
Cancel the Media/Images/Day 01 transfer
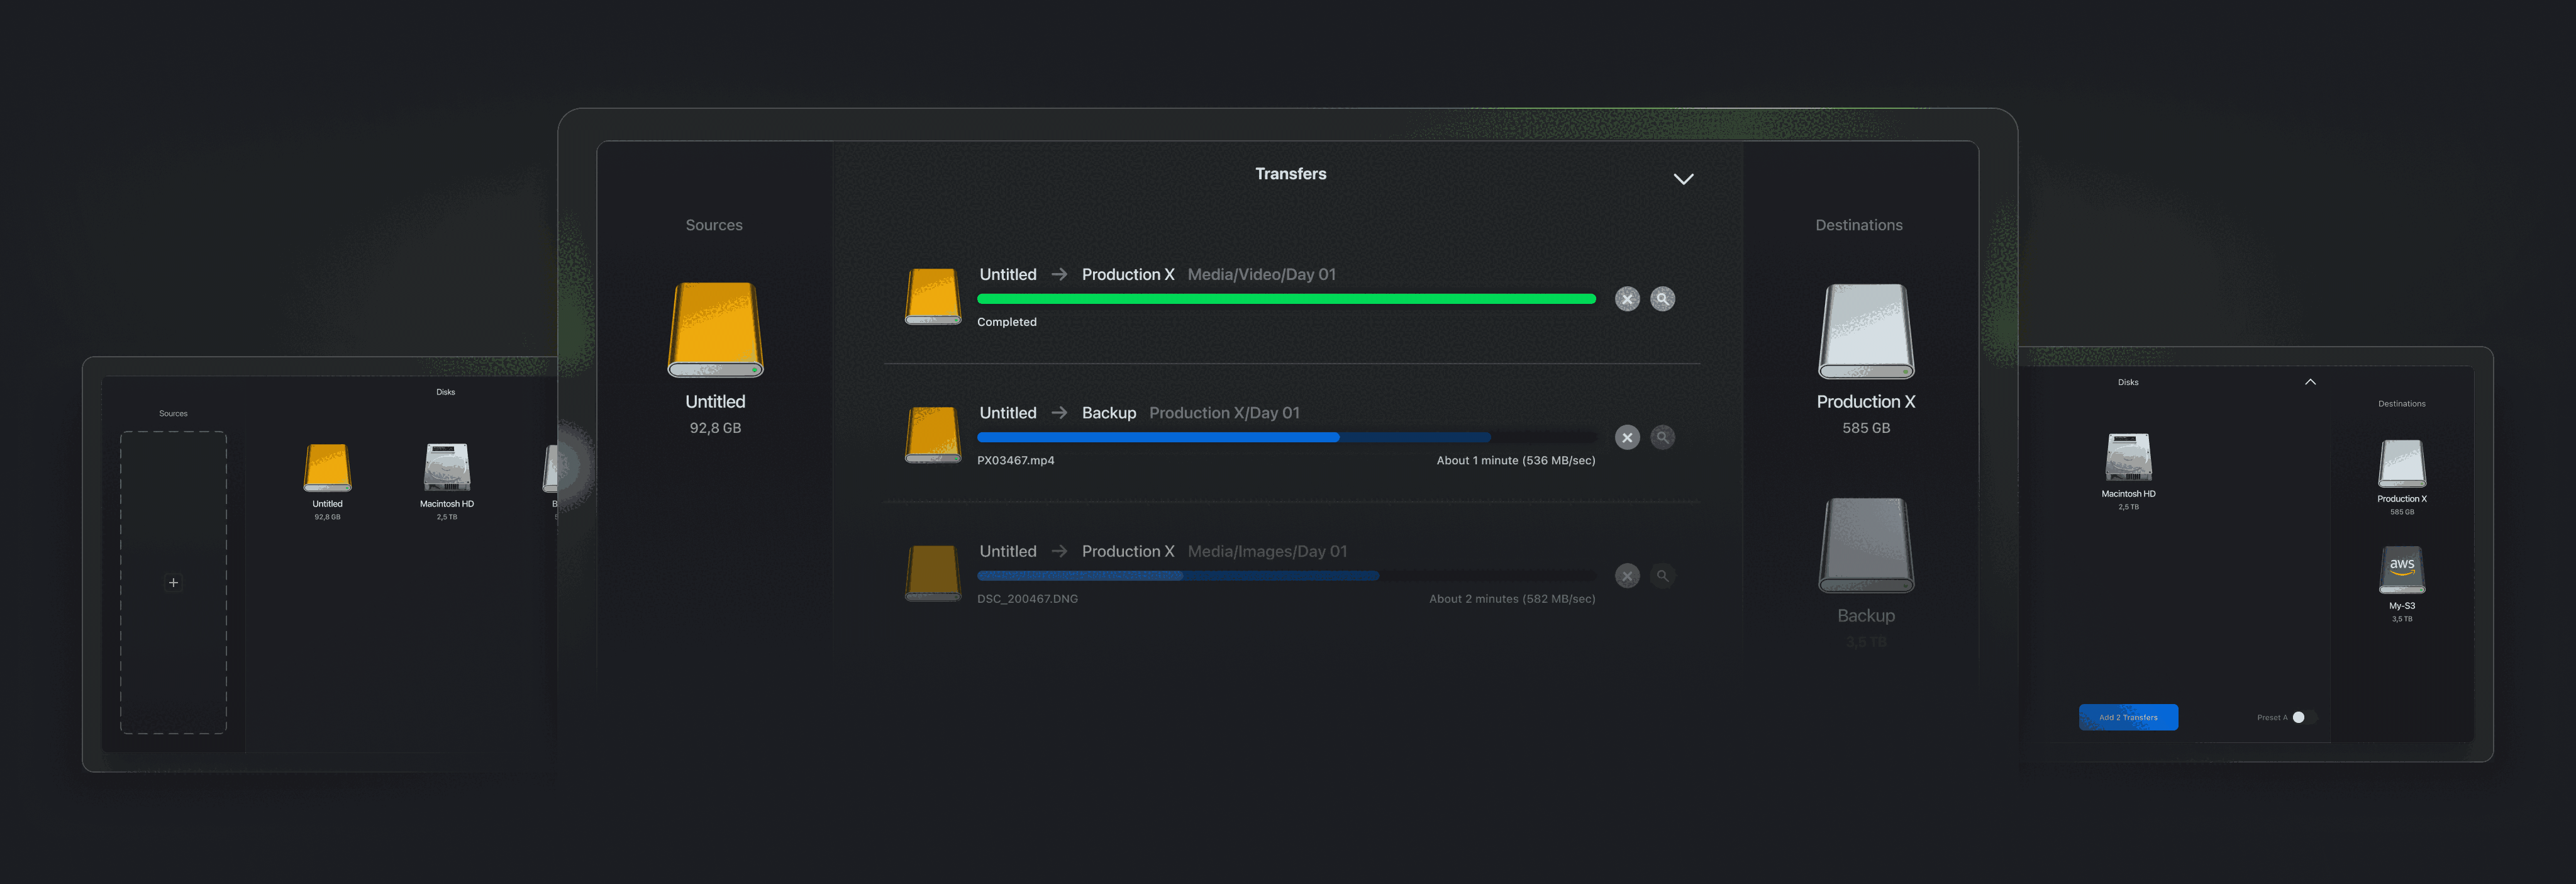coord(1627,576)
